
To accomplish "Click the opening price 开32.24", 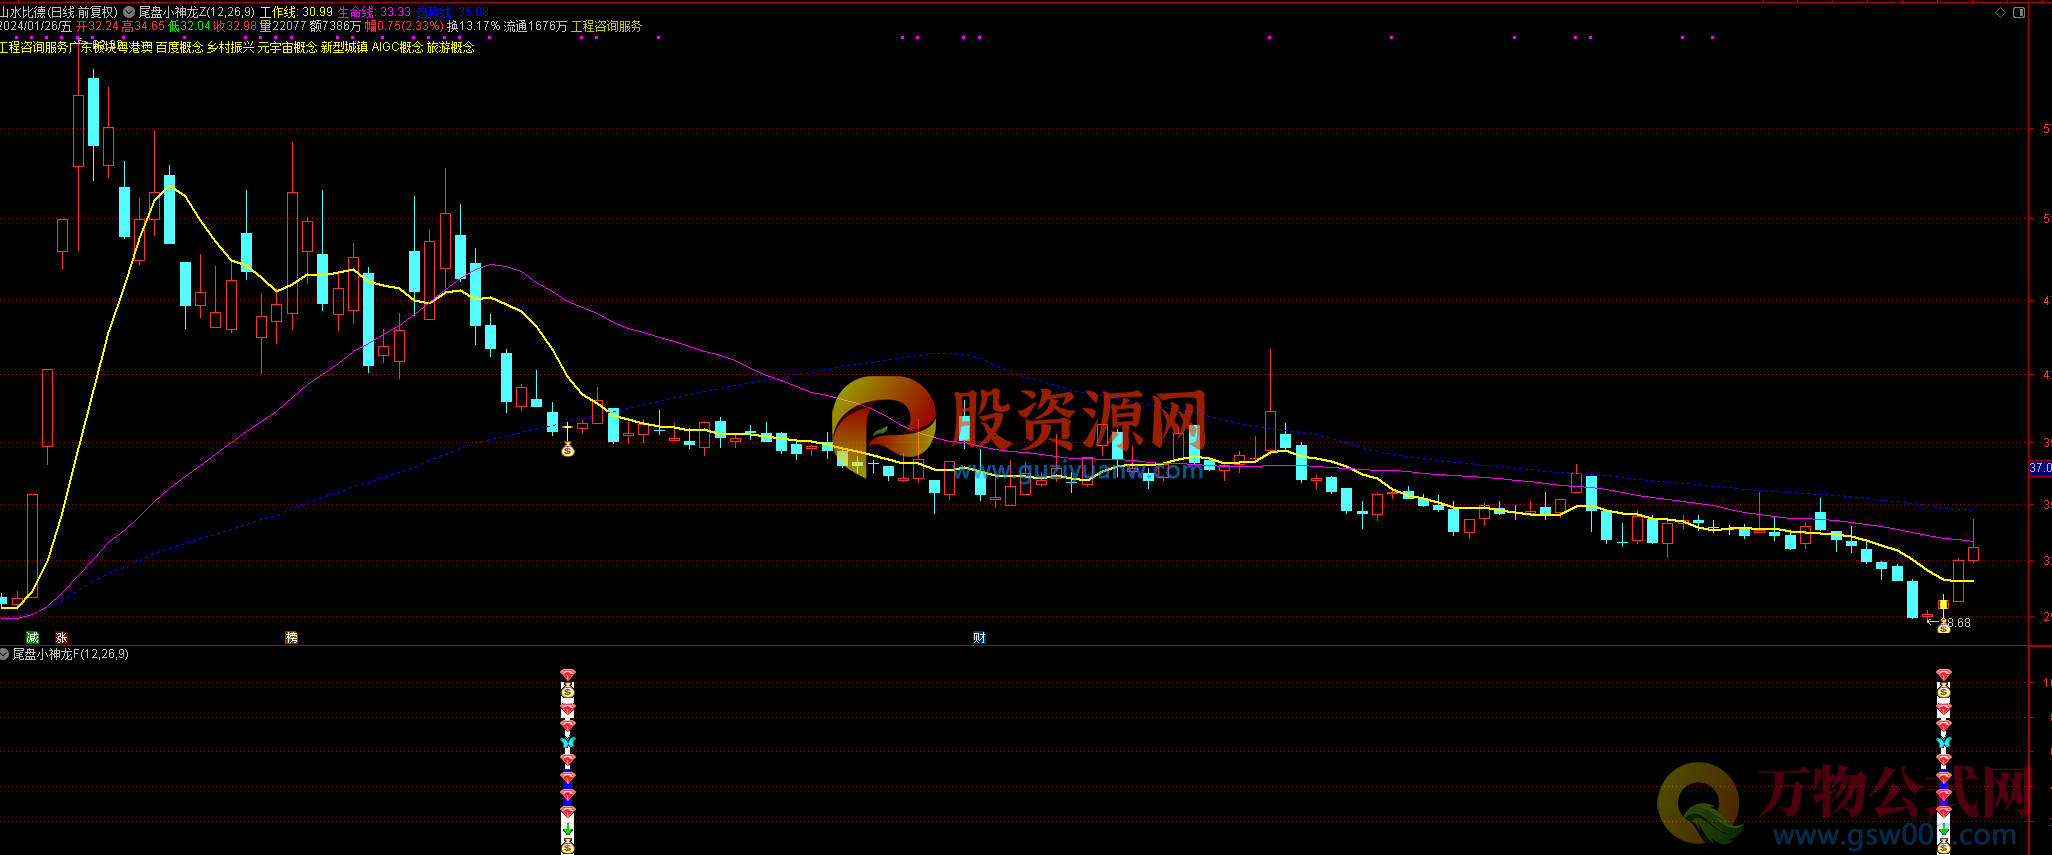I will 97,26.
